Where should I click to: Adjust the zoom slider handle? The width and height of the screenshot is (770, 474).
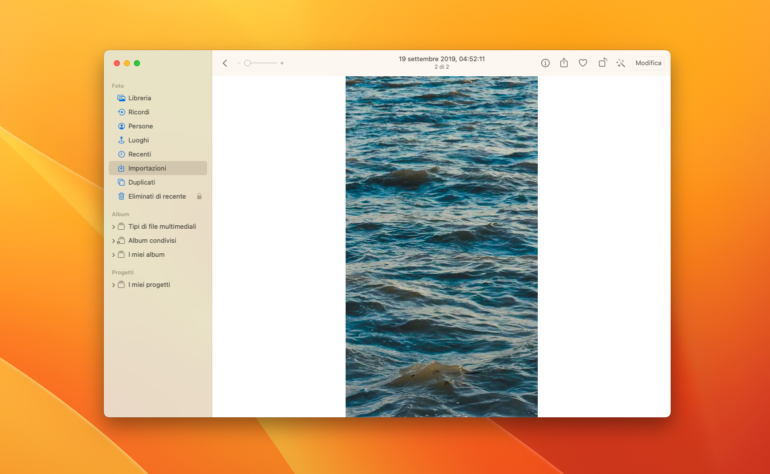(x=248, y=63)
